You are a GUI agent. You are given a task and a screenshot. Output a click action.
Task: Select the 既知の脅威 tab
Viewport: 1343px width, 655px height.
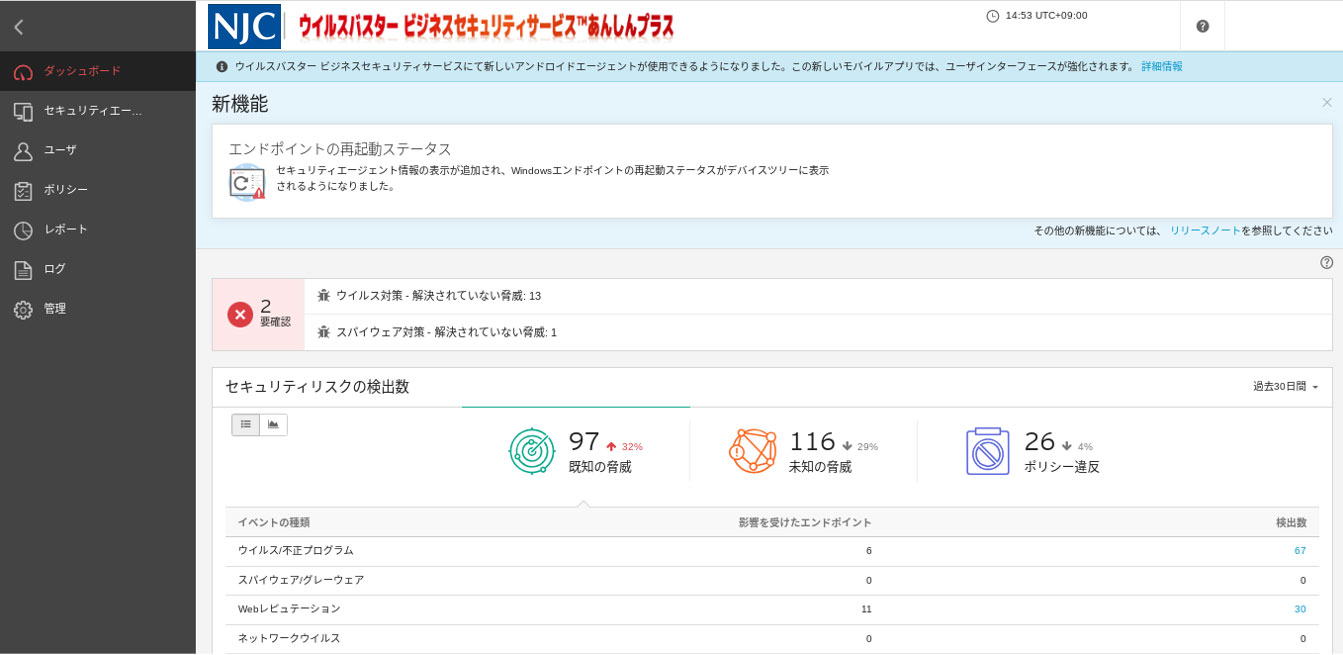pos(576,451)
